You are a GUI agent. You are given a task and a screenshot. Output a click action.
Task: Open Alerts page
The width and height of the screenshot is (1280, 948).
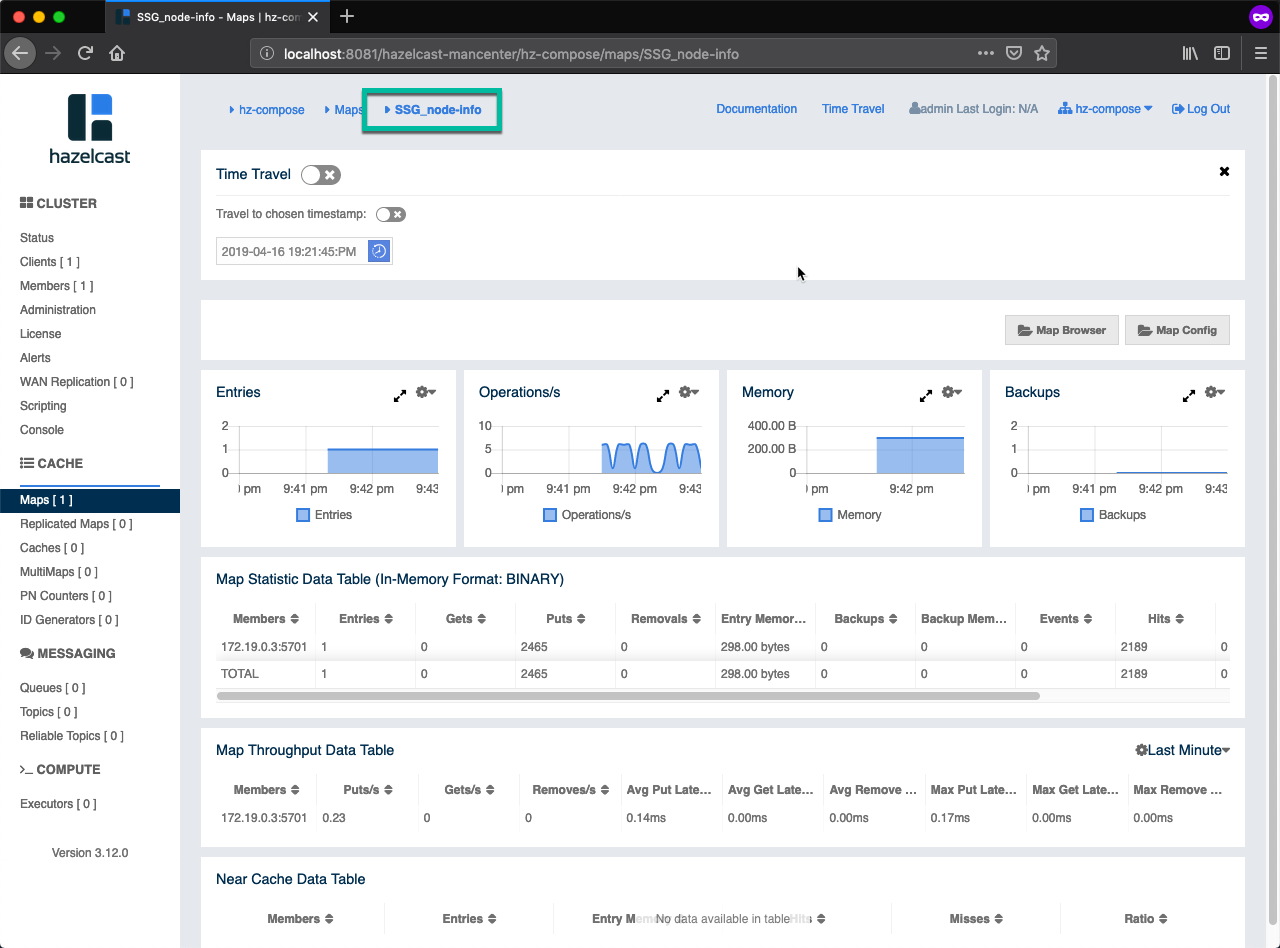[35, 358]
